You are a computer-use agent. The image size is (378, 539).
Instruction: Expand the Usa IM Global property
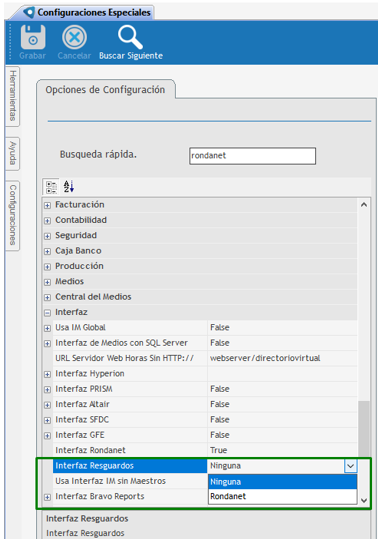pos(47,328)
